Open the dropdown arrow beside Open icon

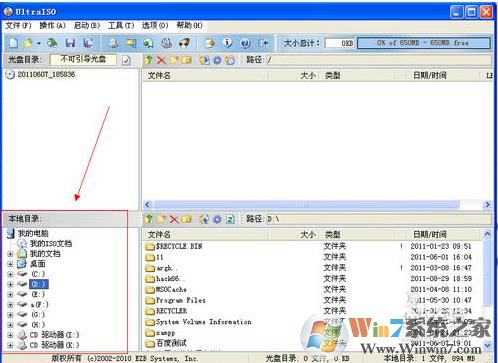click(39, 43)
